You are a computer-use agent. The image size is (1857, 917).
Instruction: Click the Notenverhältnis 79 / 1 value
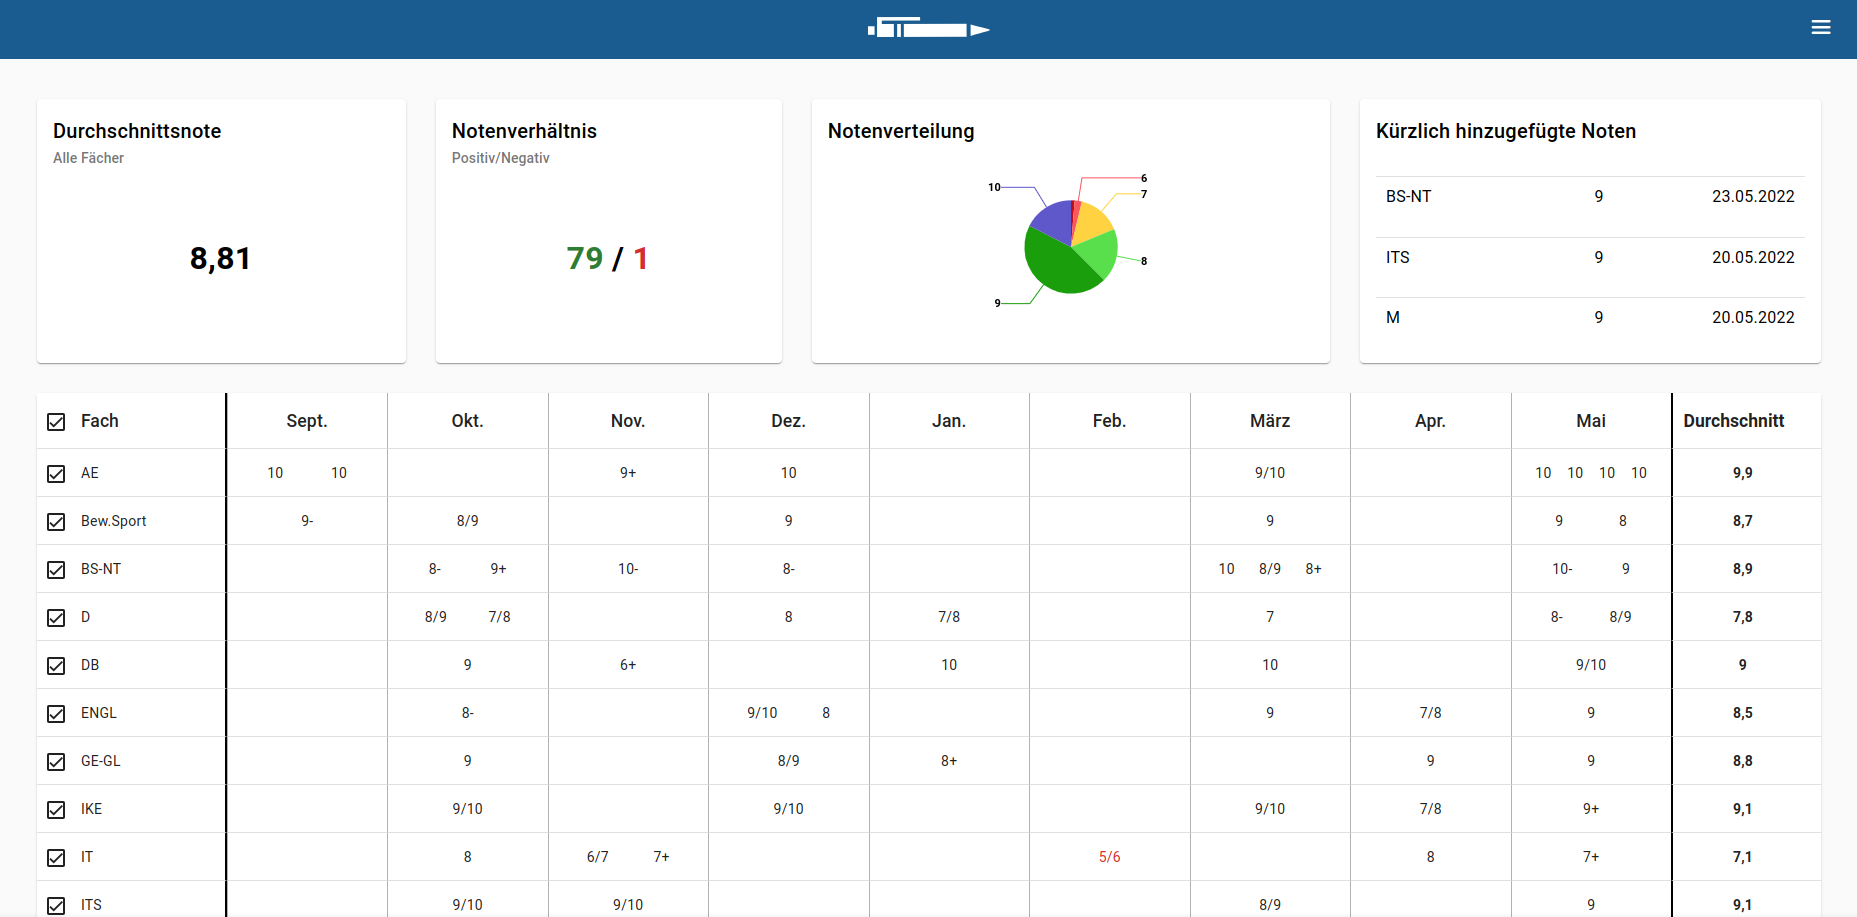[608, 258]
